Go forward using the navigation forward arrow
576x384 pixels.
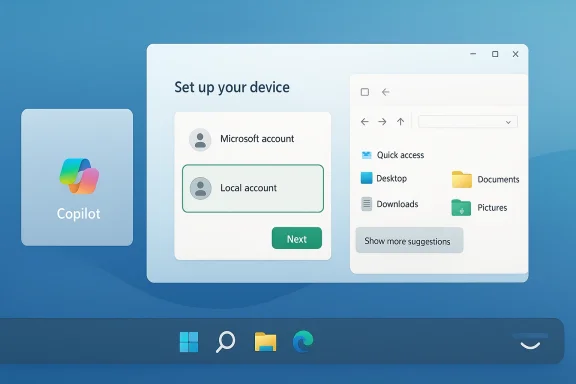pos(382,122)
